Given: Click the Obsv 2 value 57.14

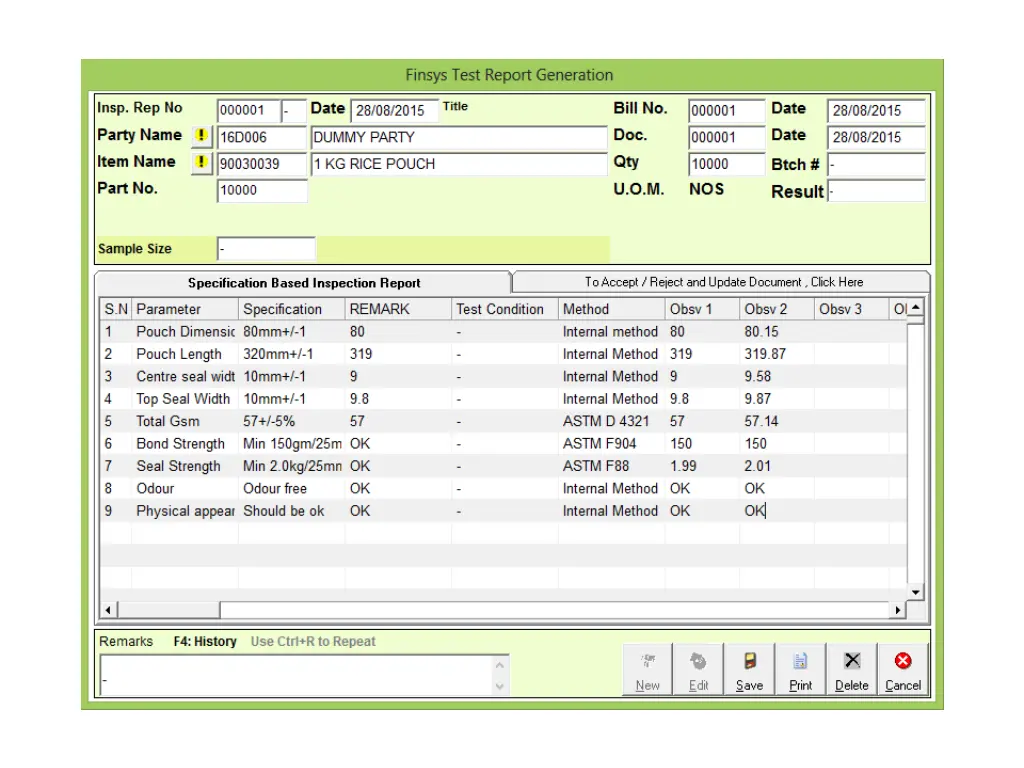Looking at the screenshot, I should point(776,421).
